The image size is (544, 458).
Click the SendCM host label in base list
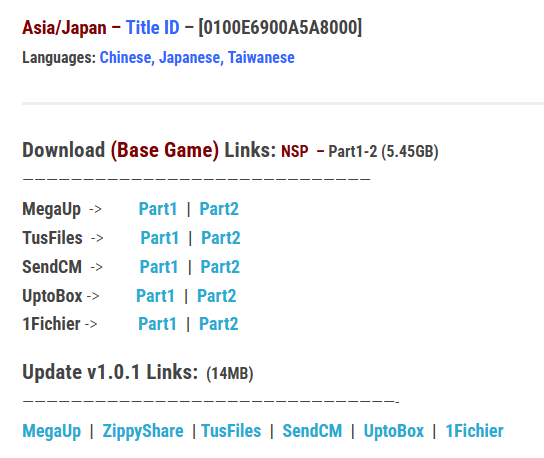[x=52, y=267]
